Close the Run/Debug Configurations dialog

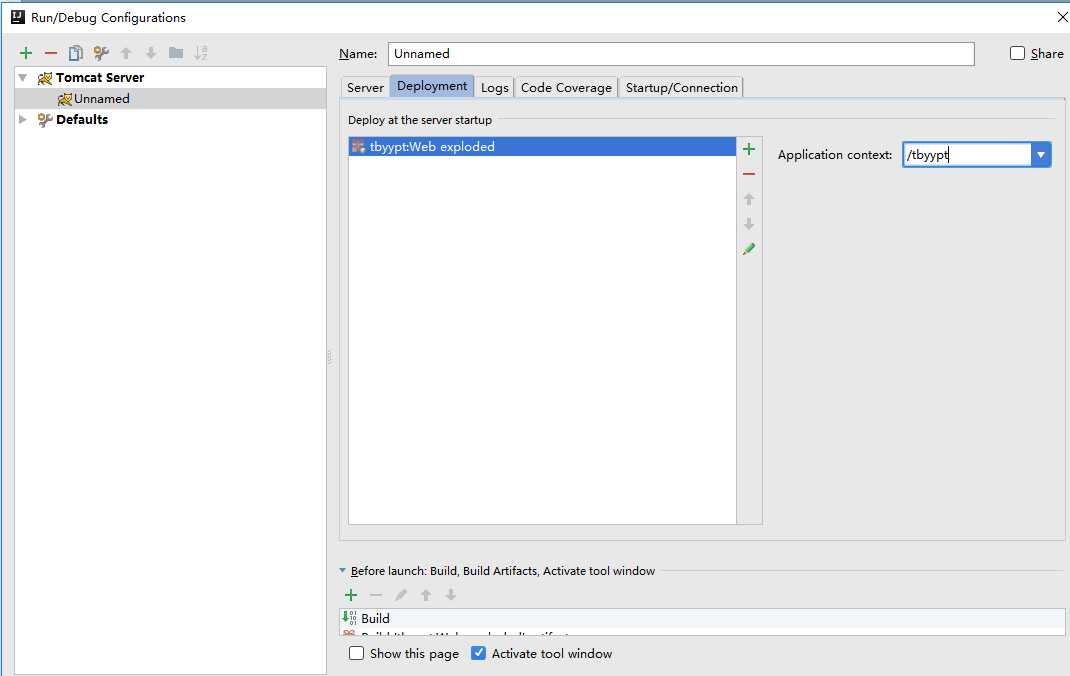pos(1061,17)
